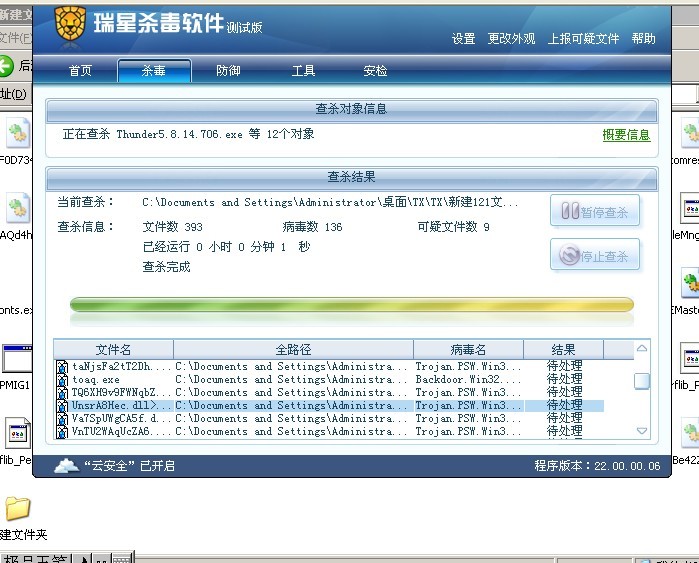Click the 文件(F) menu in Explorer window

click(16, 37)
